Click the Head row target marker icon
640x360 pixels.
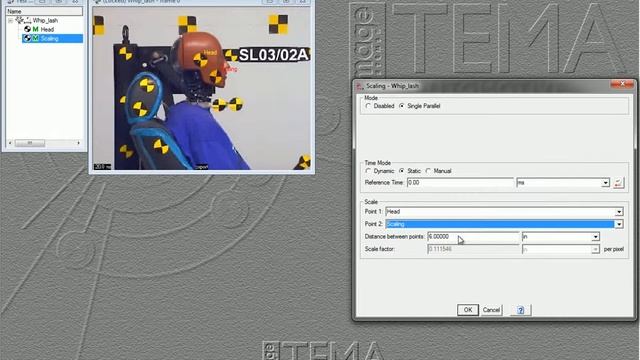coord(27,29)
